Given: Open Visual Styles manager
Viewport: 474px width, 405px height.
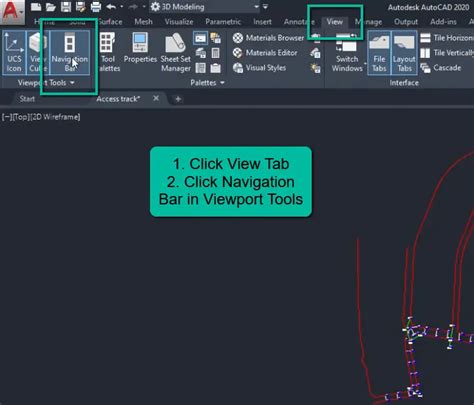Looking at the screenshot, I should pyautogui.click(x=259, y=68).
